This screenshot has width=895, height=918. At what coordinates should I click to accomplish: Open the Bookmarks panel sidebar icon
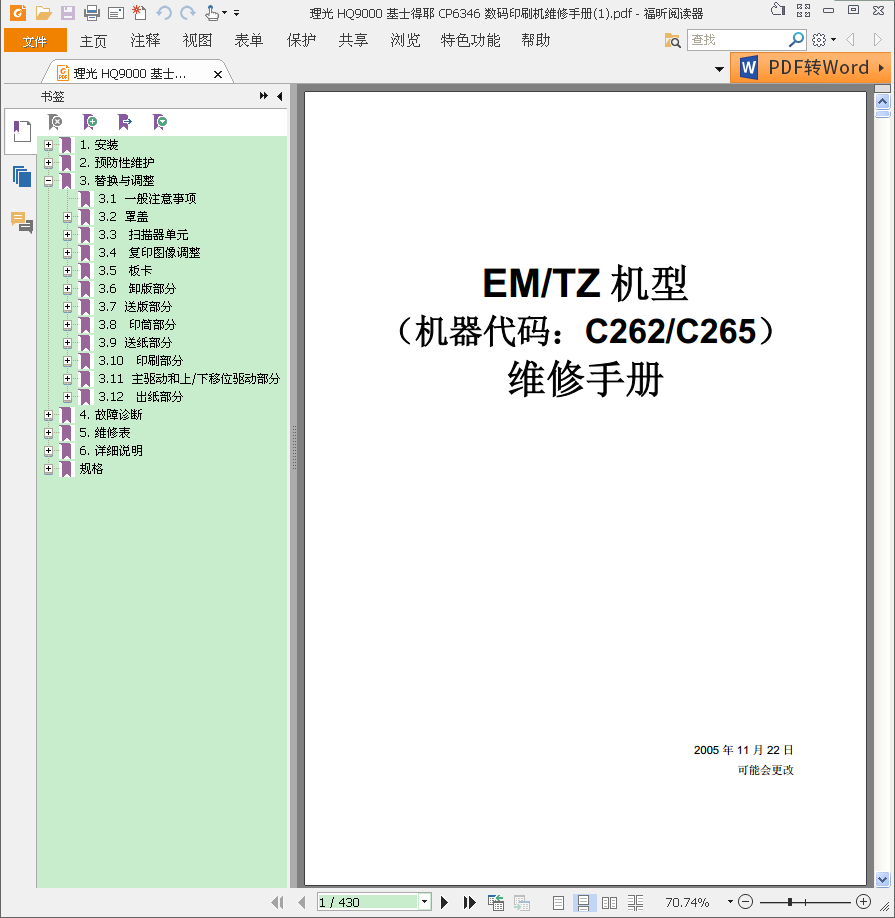coord(22,131)
